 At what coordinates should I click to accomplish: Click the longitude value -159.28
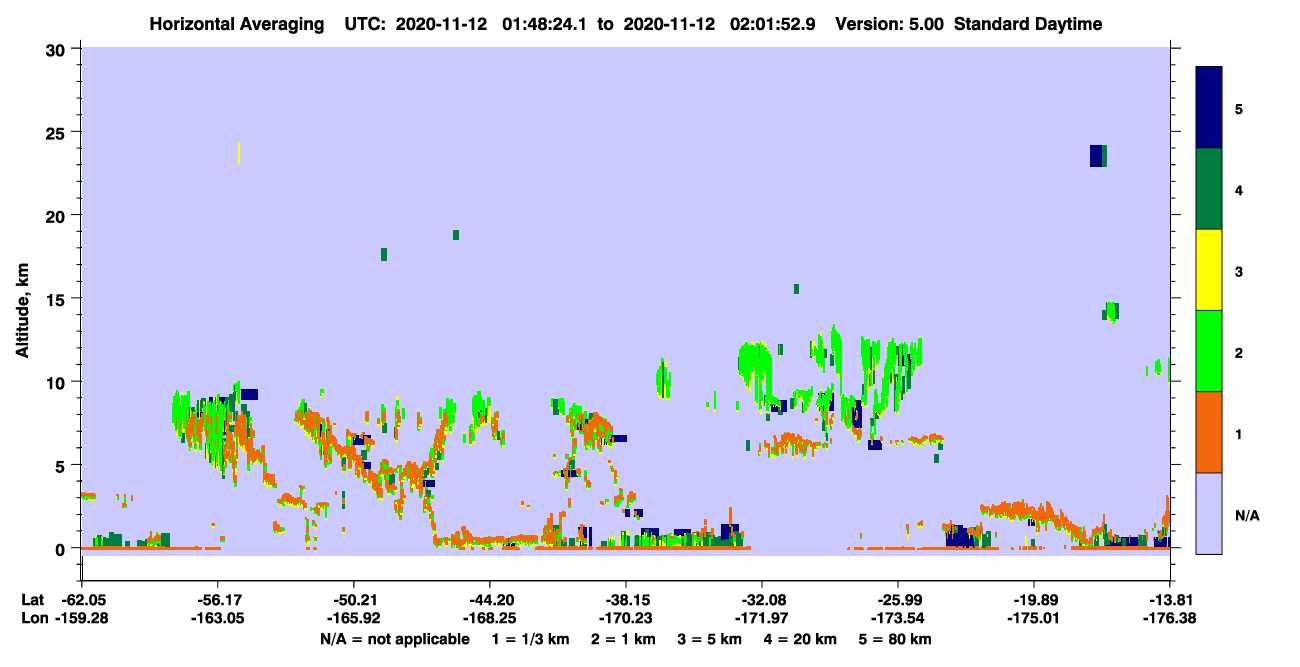tap(81, 618)
